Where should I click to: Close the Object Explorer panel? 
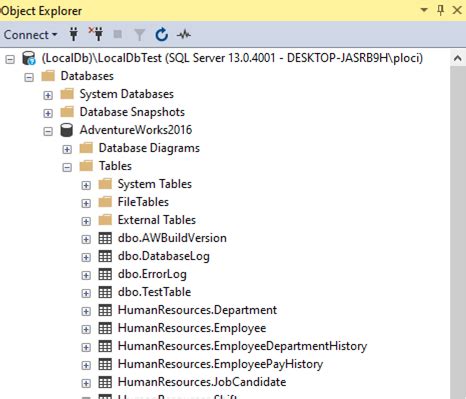coord(457,10)
